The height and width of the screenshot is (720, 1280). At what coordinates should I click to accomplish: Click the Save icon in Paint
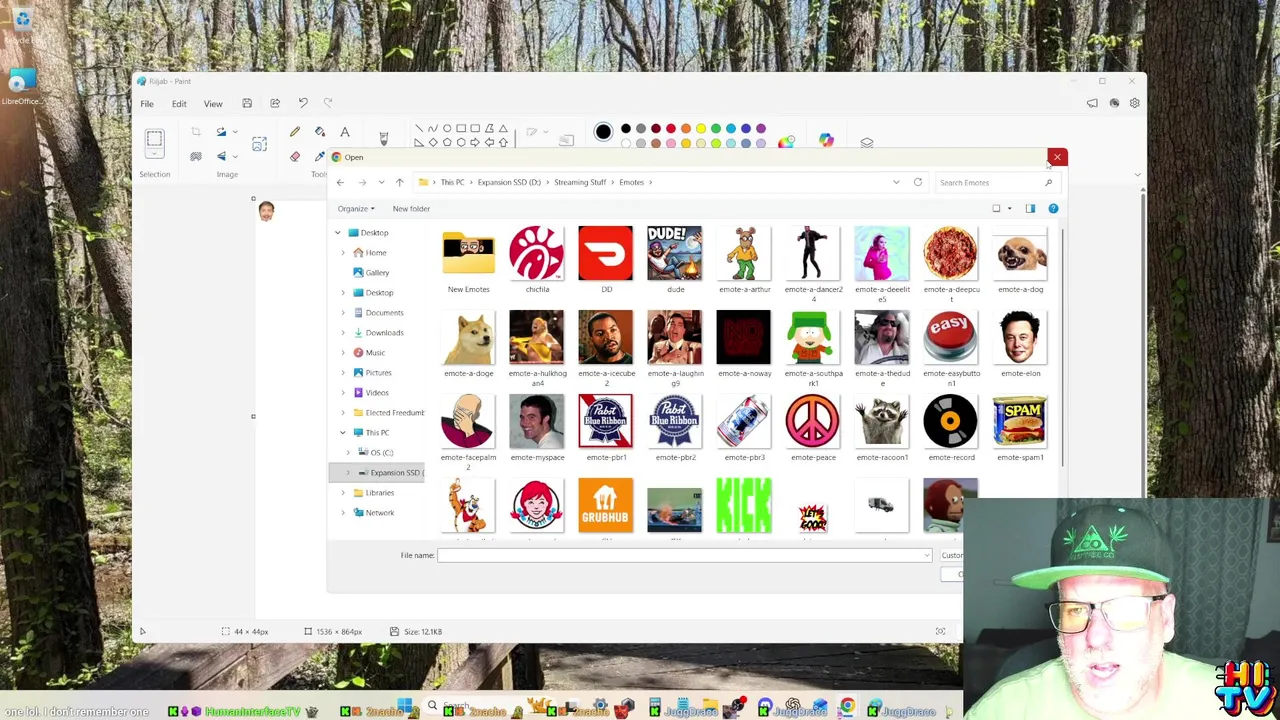pos(247,103)
